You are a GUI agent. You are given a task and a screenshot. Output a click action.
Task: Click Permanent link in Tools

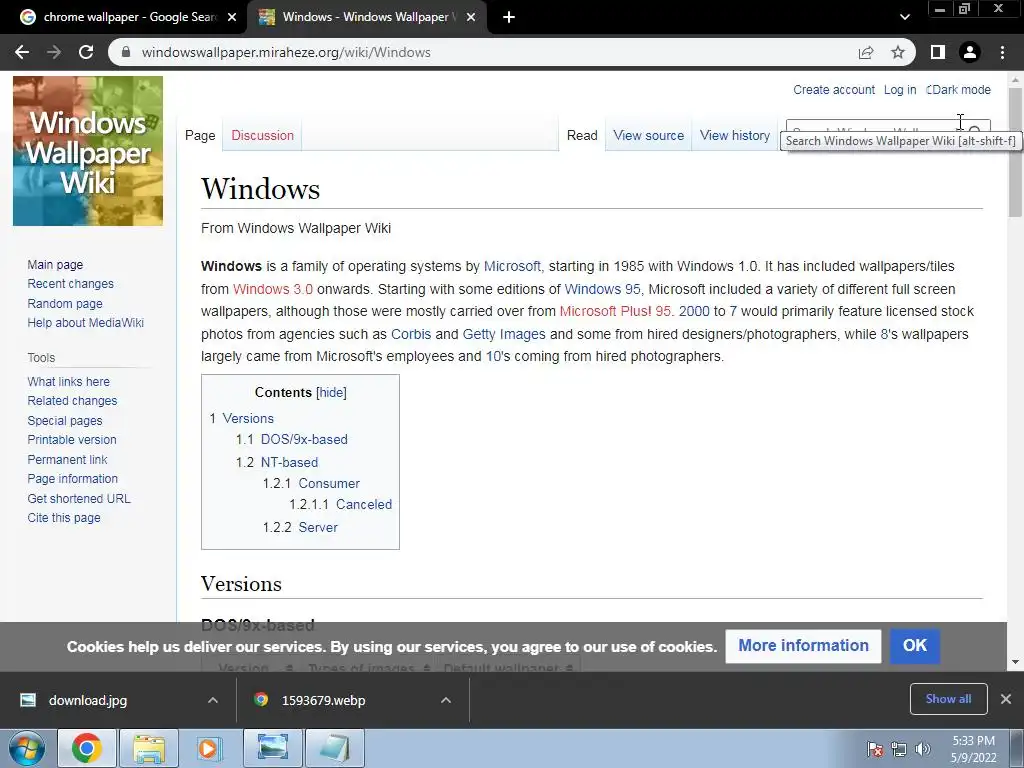67,459
